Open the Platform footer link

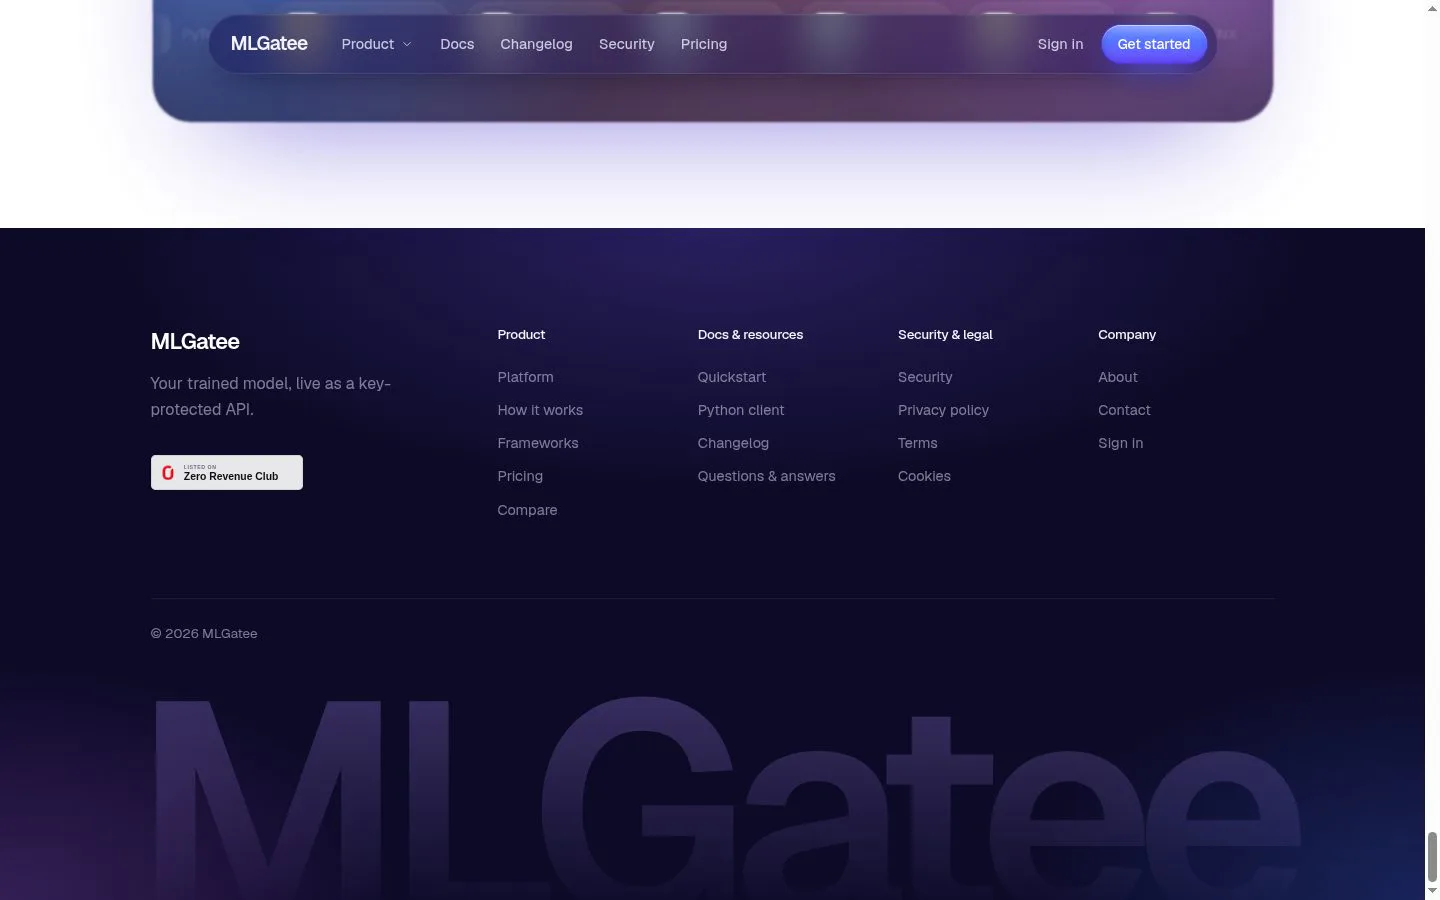pos(525,377)
